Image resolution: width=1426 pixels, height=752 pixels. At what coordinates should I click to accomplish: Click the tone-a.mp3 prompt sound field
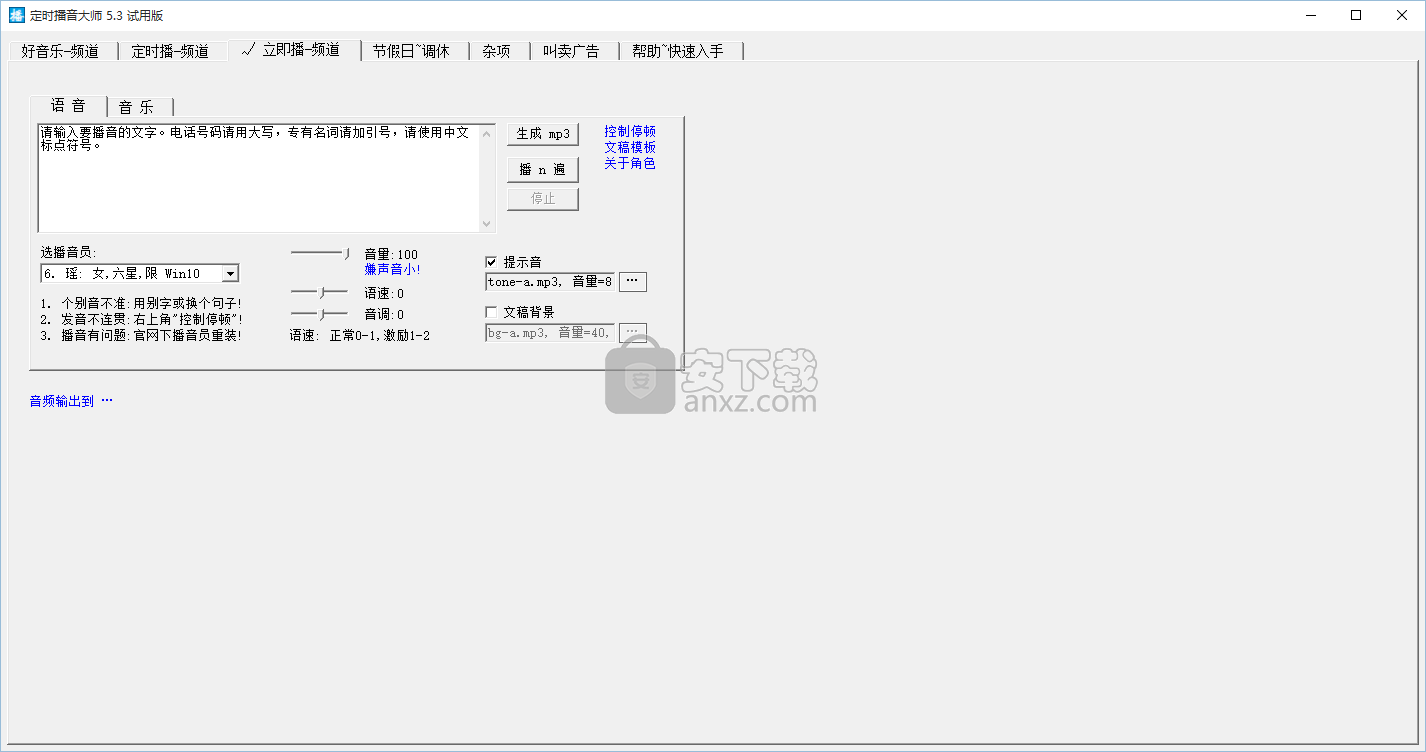pos(550,282)
